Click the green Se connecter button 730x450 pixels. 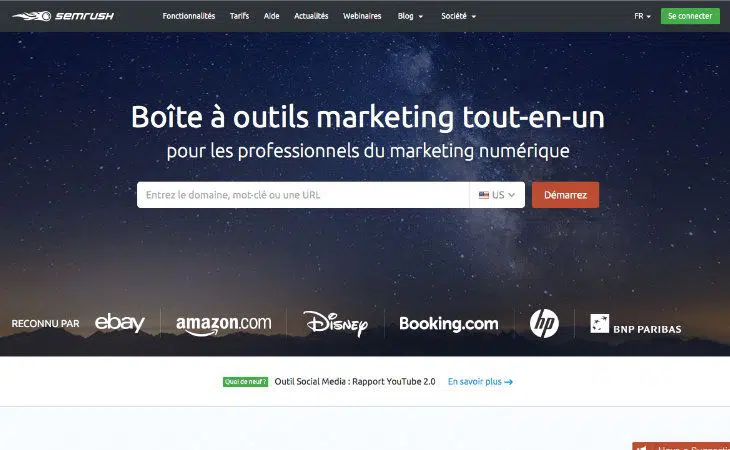tap(690, 16)
